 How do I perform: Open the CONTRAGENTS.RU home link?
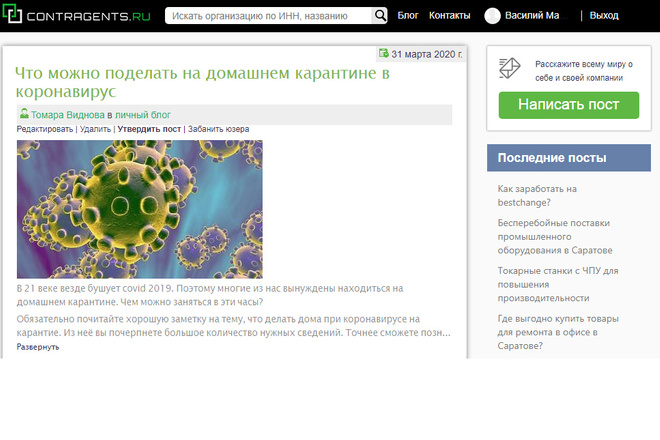pos(88,16)
